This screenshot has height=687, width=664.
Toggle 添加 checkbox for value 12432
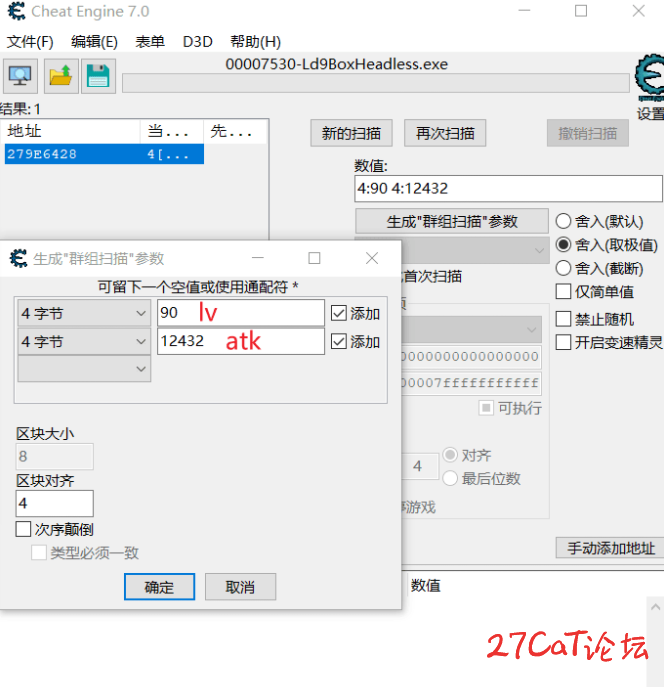(339, 341)
